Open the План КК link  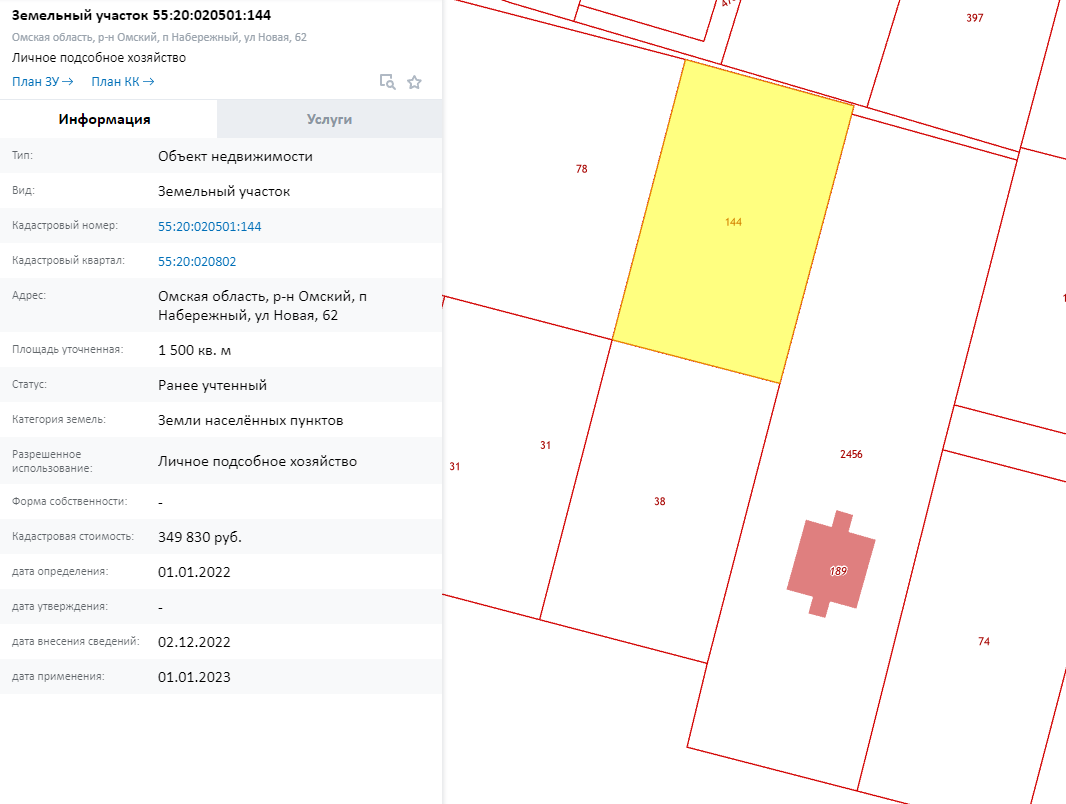click(x=122, y=82)
